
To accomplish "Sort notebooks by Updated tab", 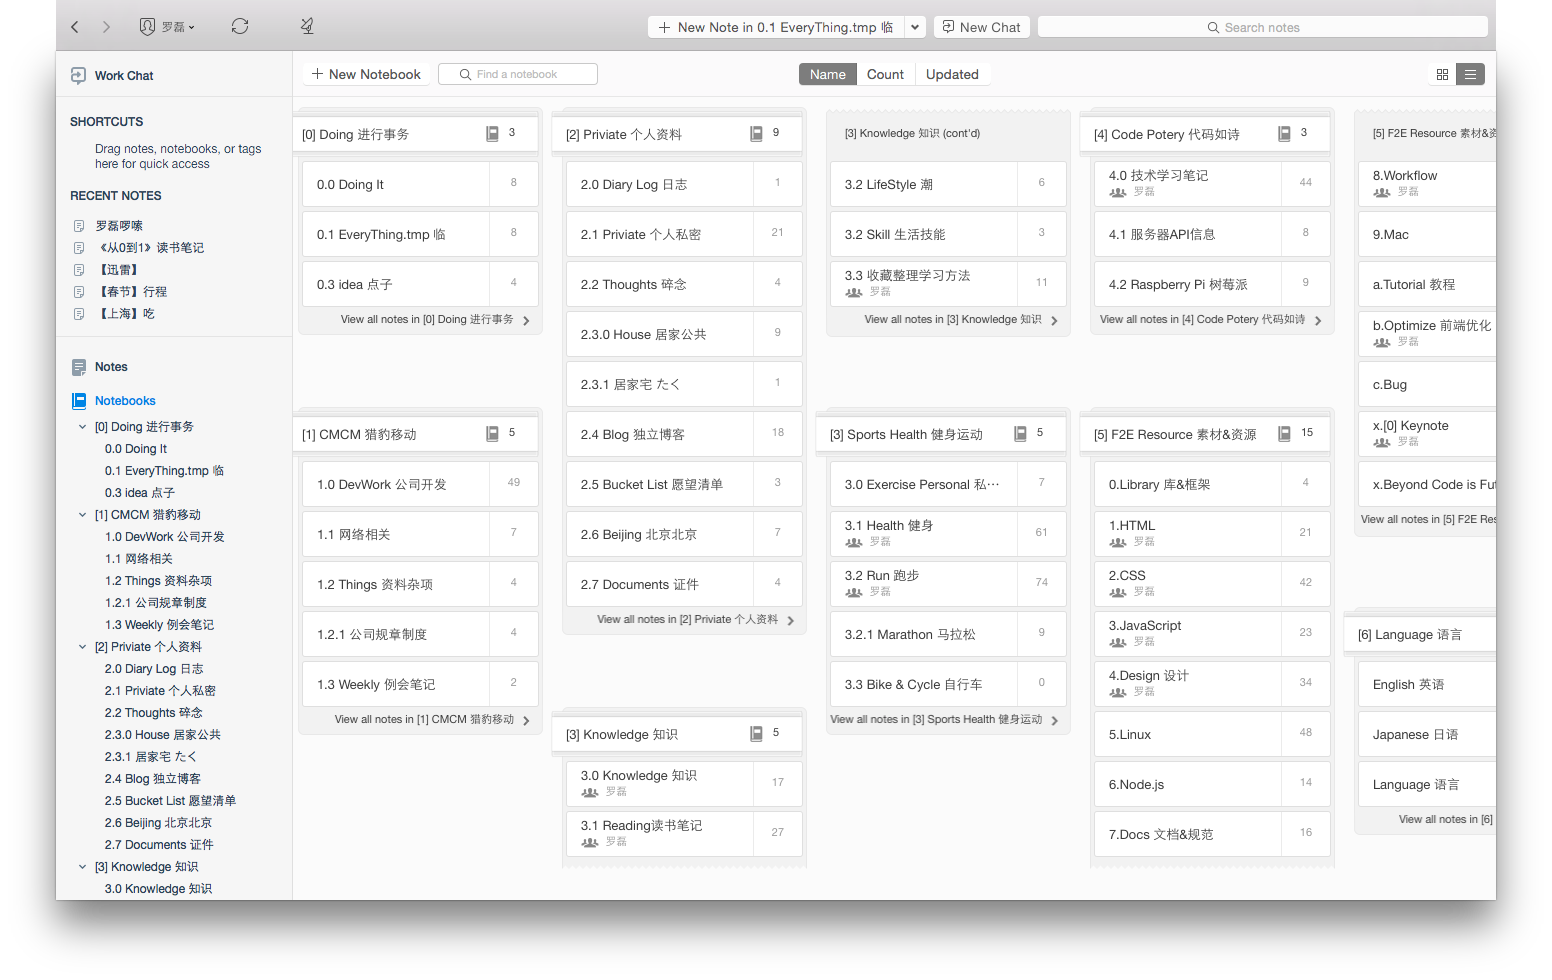I will 952,74.
